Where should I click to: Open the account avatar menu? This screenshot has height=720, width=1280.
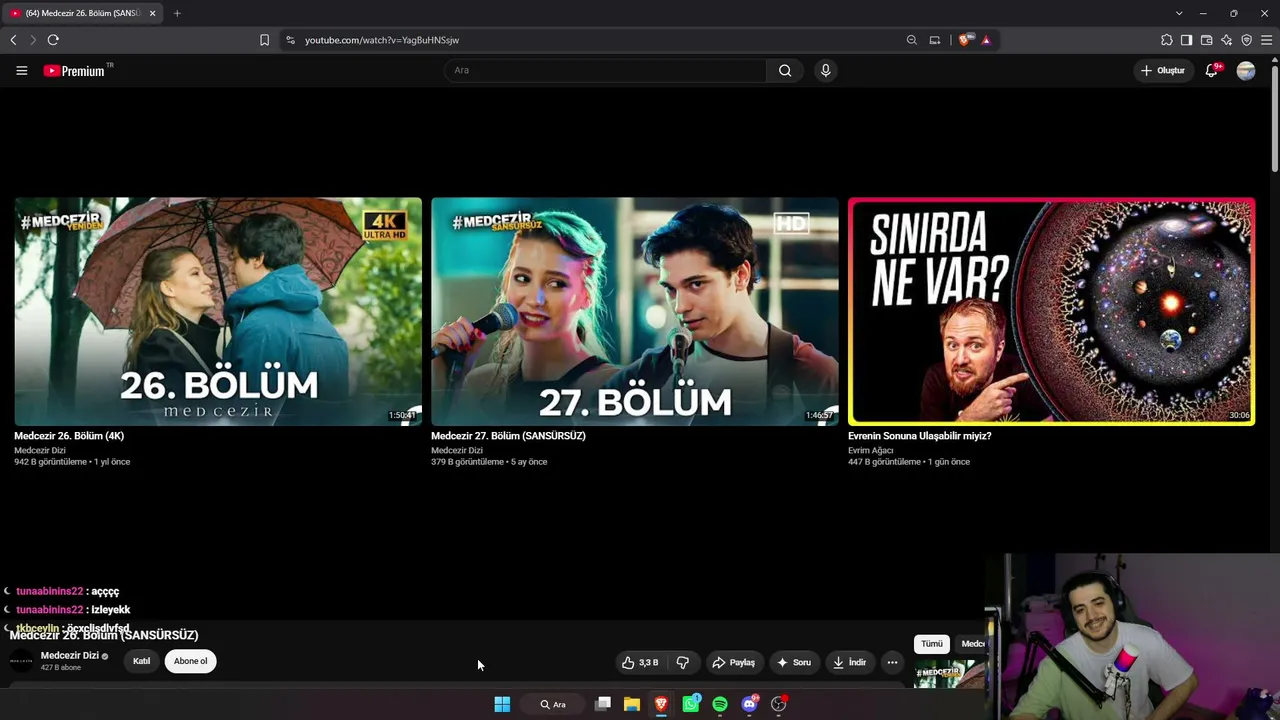[x=1245, y=70]
